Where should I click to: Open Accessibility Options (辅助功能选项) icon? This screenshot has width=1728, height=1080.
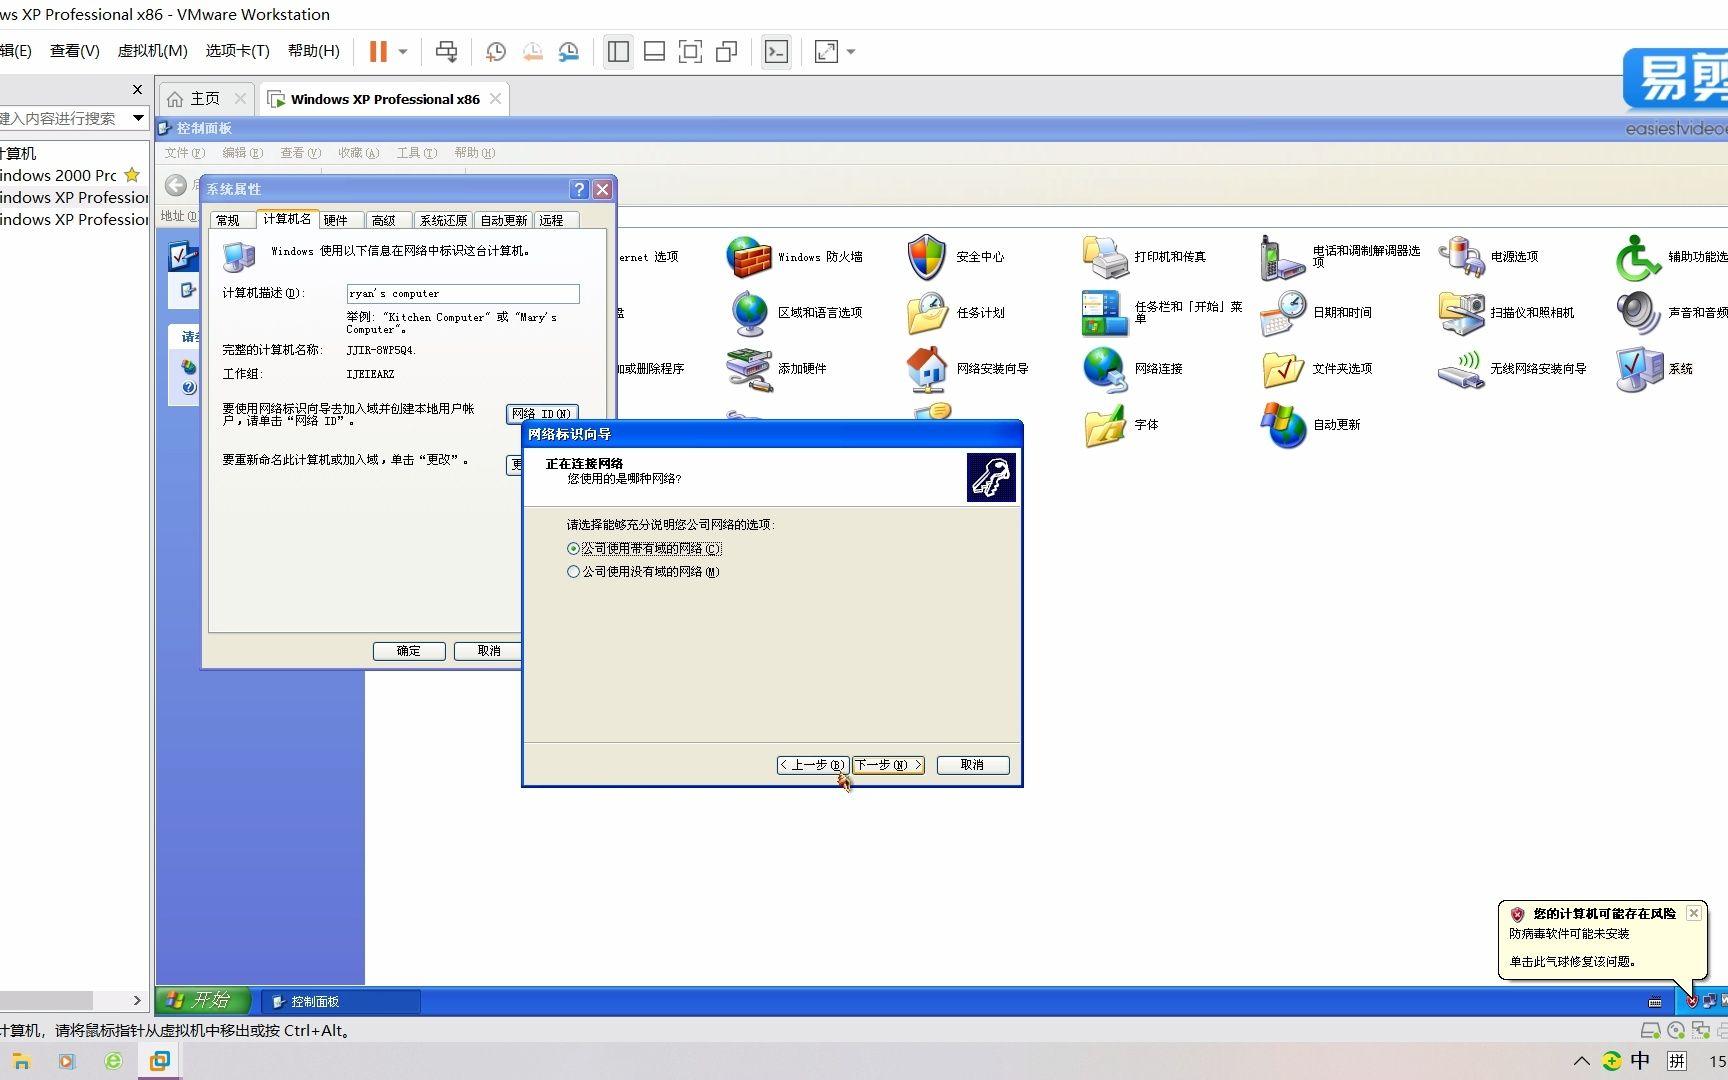point(1639,257)
